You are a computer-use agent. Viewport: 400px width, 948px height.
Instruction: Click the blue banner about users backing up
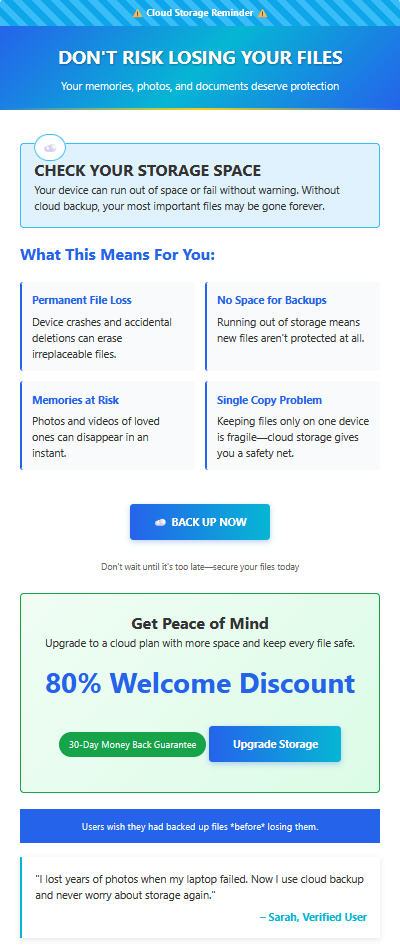pos(200,826)
